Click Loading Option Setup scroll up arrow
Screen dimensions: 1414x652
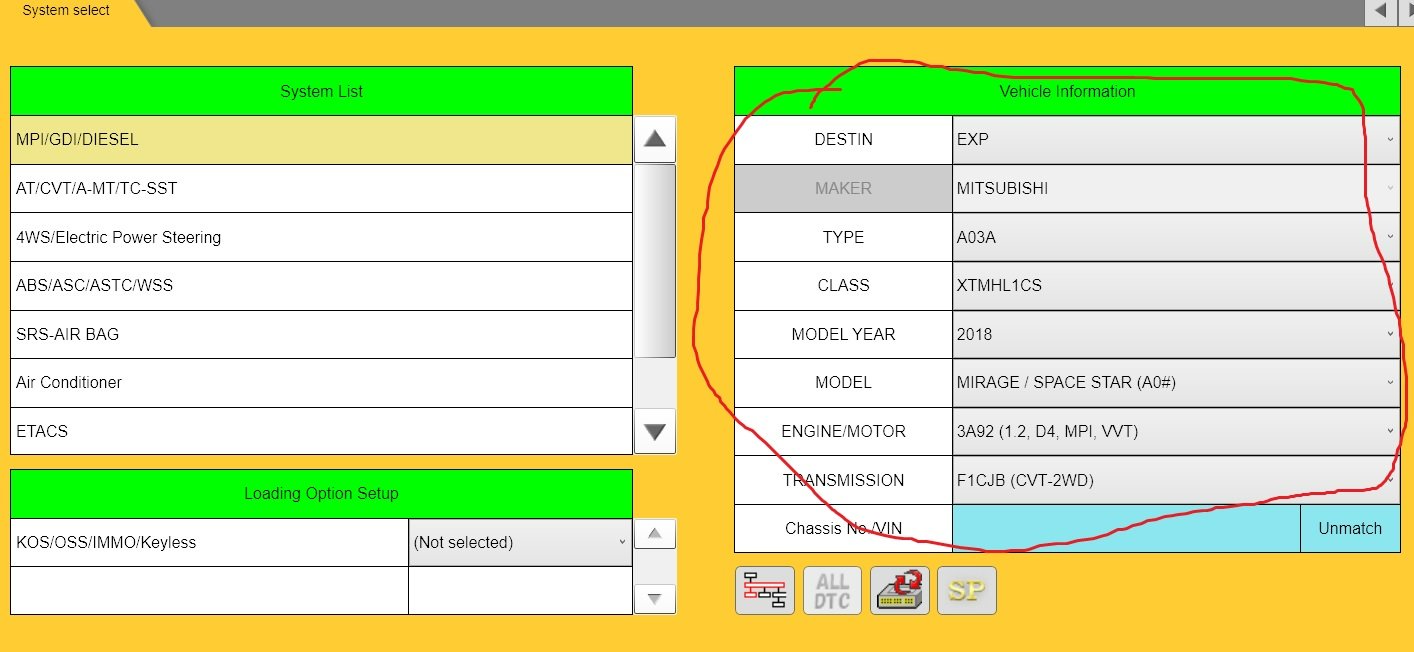point(655,534)
